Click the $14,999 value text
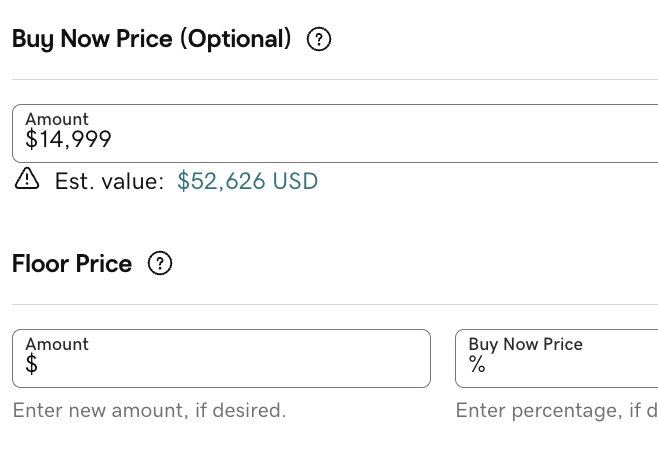The height and width of the screenshot is (456, 658). tap(68, 139)
